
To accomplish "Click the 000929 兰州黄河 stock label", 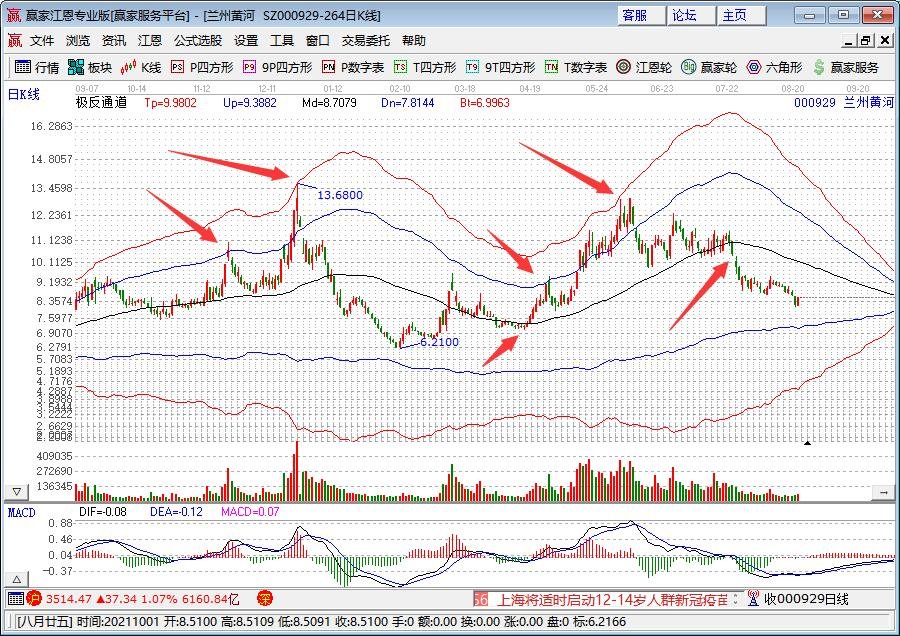I will [x=844, y=103].
